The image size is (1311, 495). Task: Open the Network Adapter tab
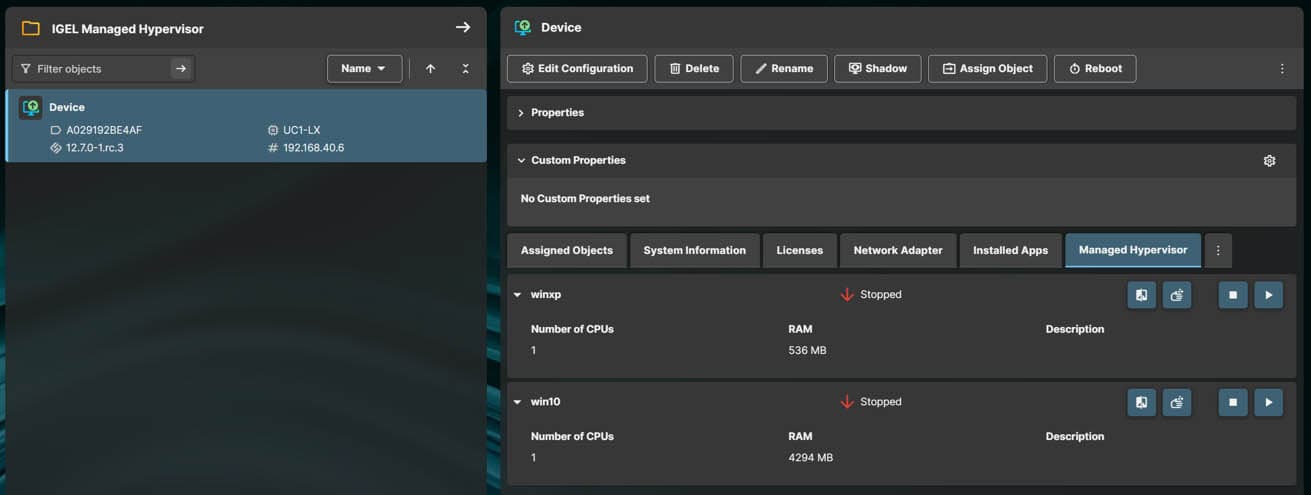point(898,250)
